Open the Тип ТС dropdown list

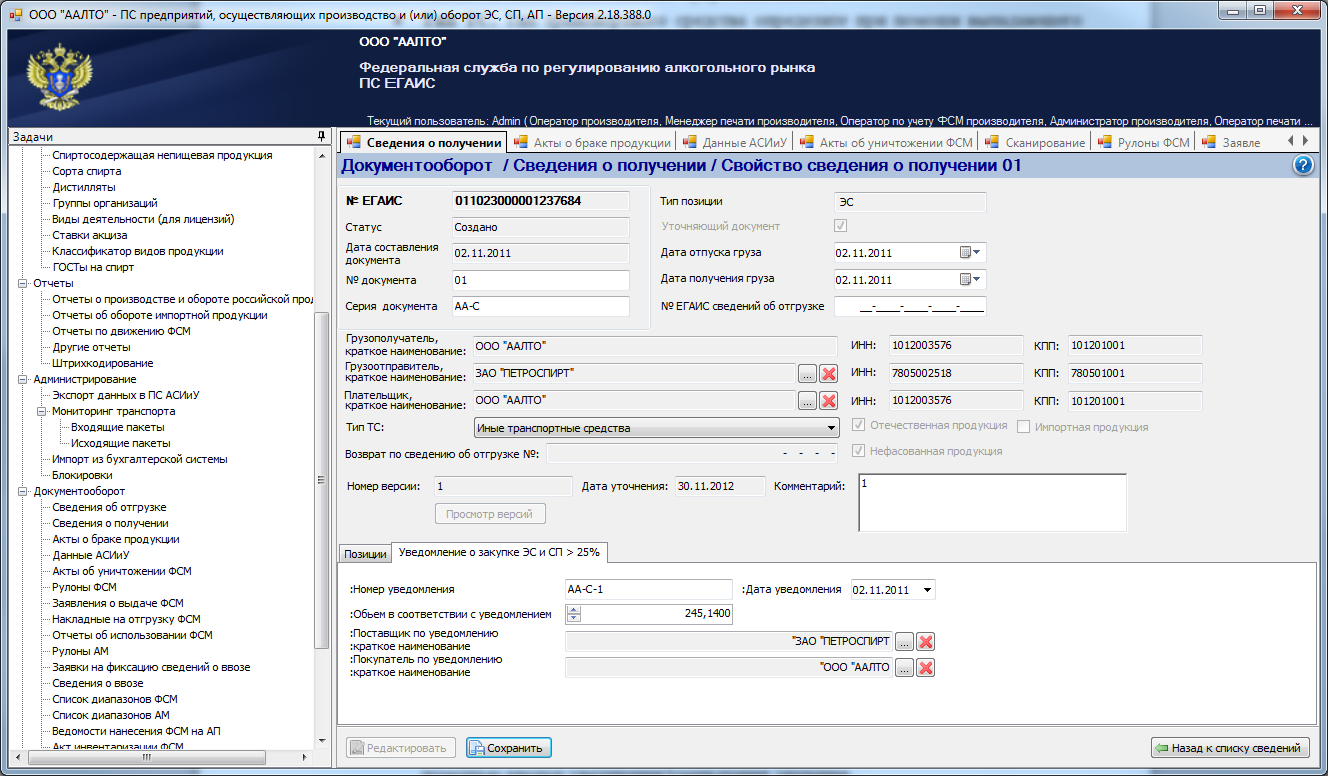(x=832, y=429)
